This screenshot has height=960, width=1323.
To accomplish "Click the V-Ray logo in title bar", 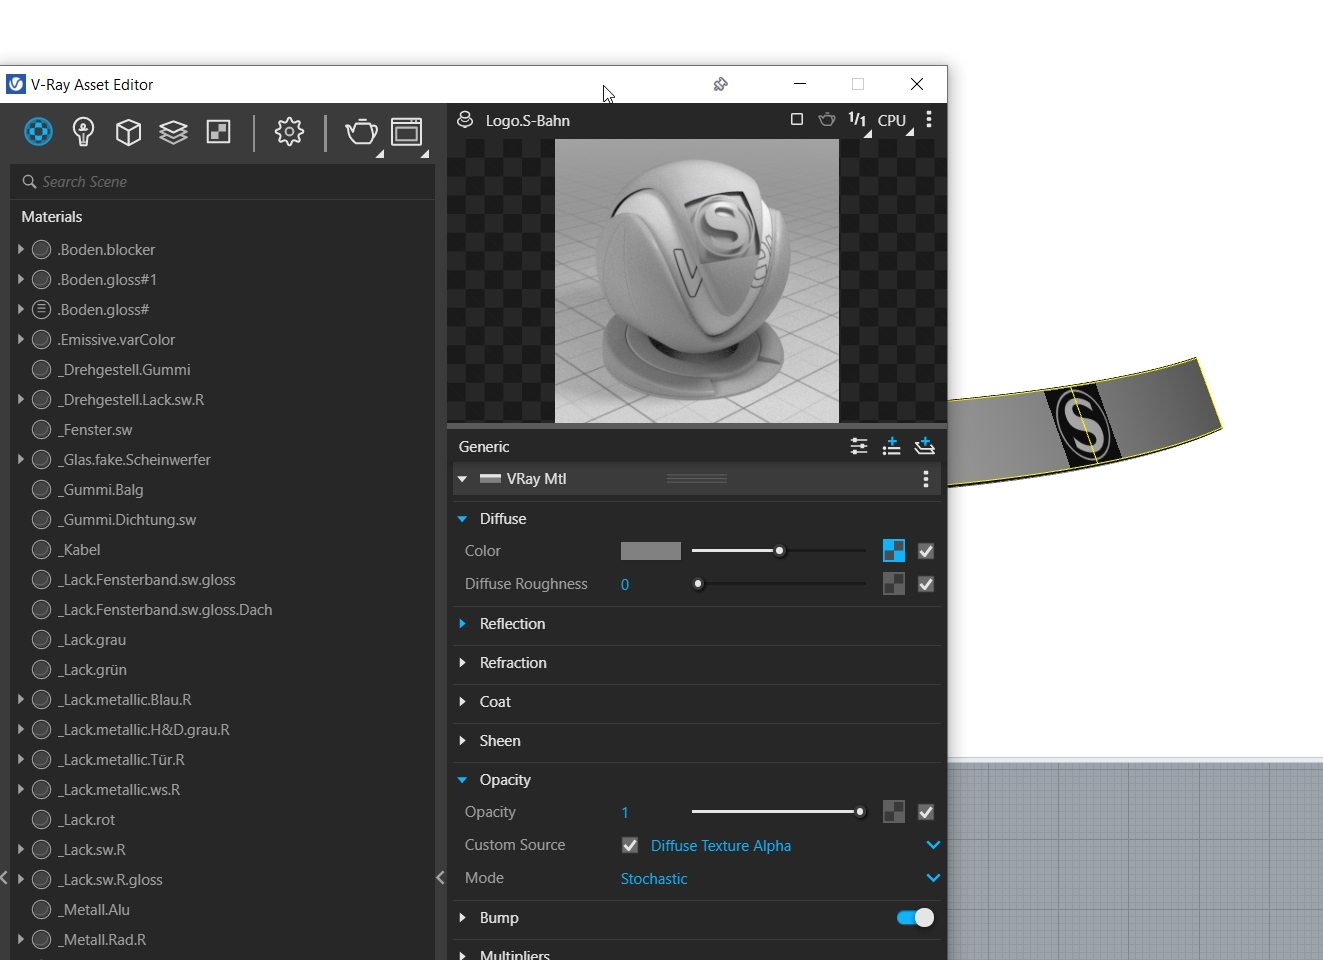I will (15, 84).
